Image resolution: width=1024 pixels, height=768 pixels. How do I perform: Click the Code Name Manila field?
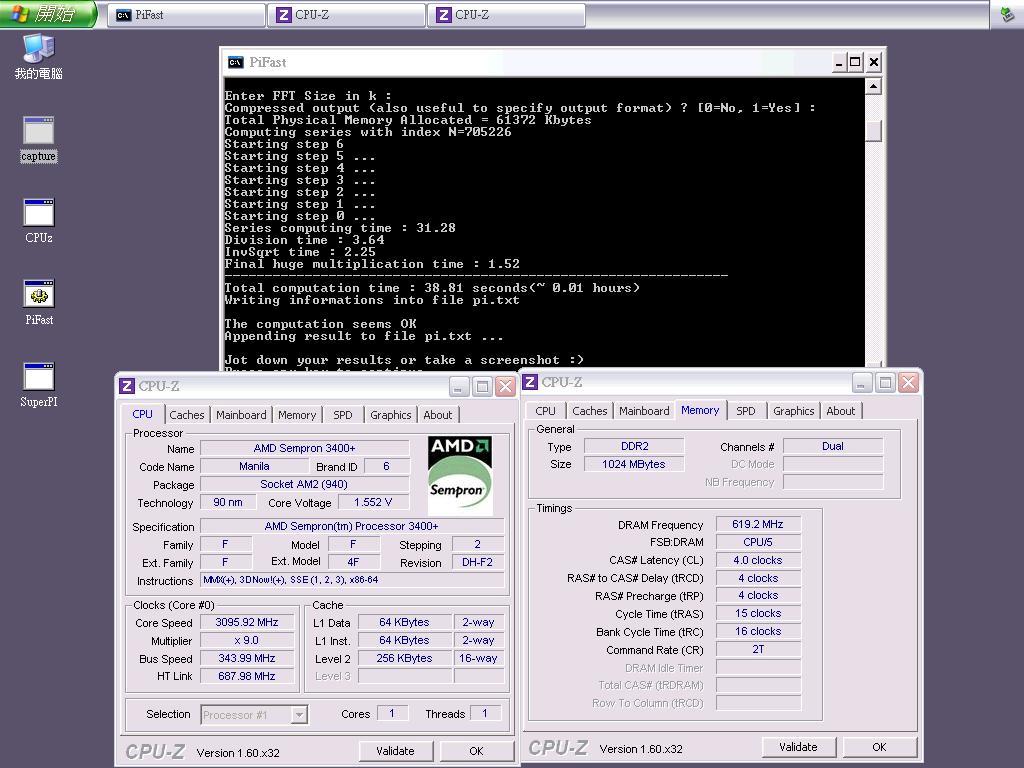click(254, 466)
